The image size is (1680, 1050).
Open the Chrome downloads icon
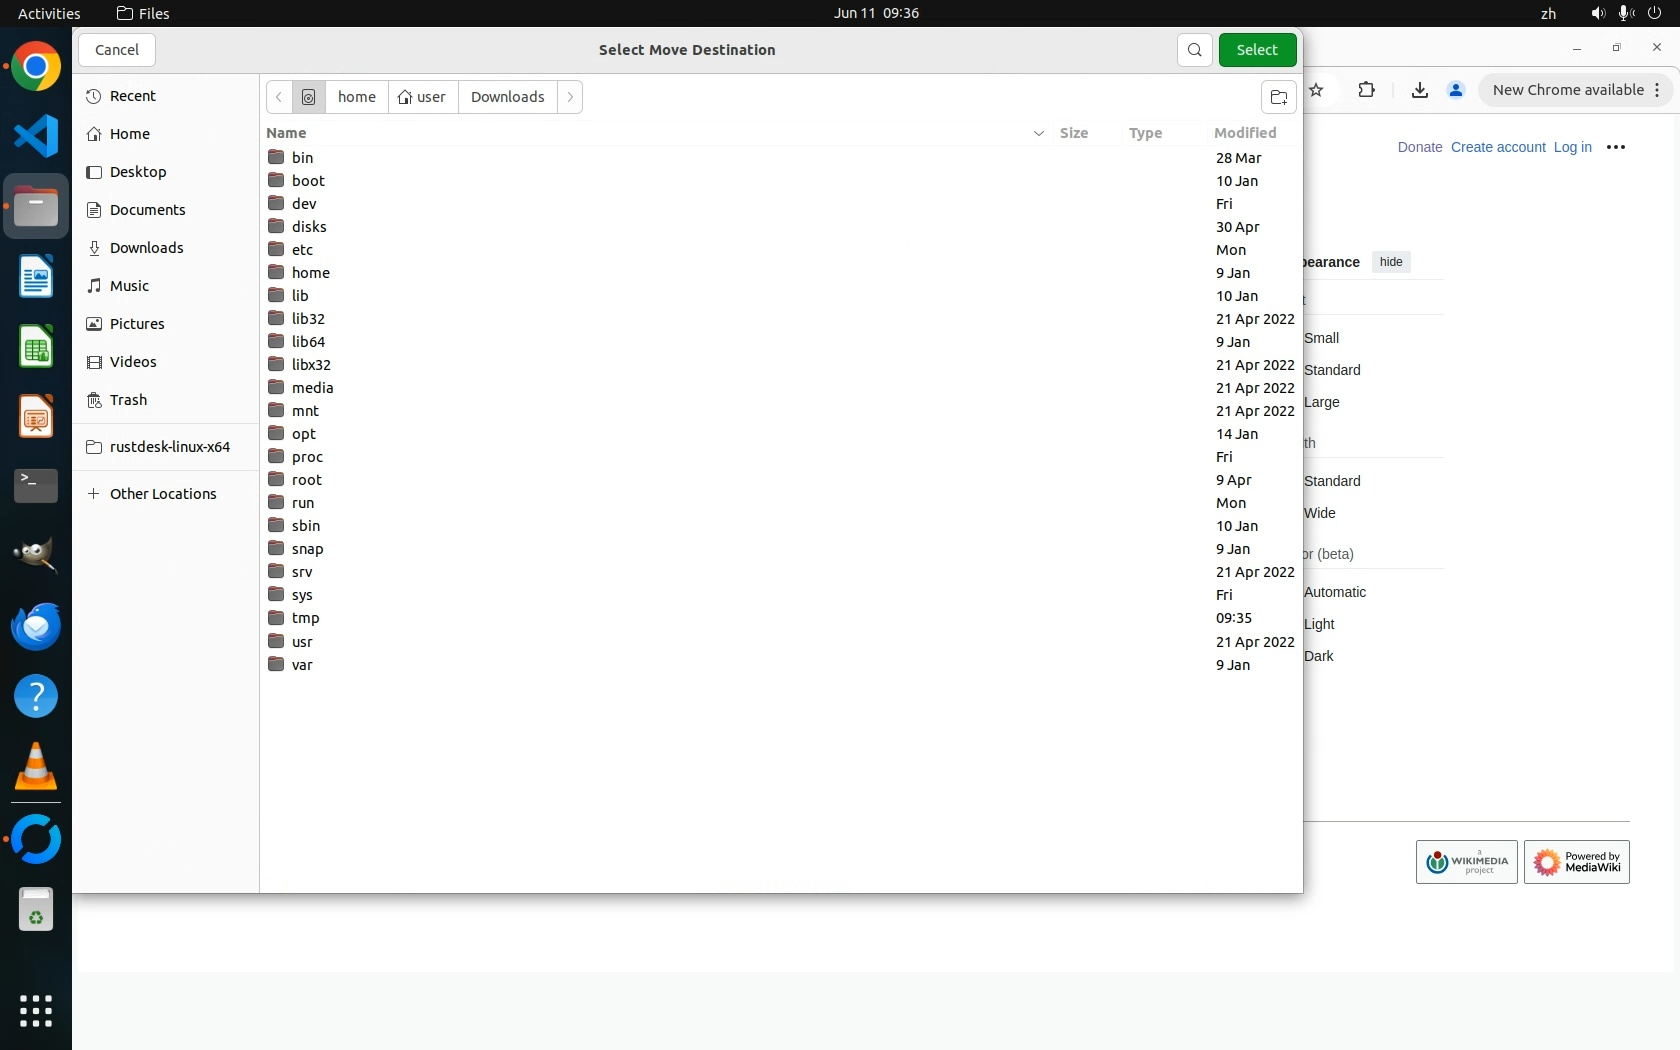1419,90
